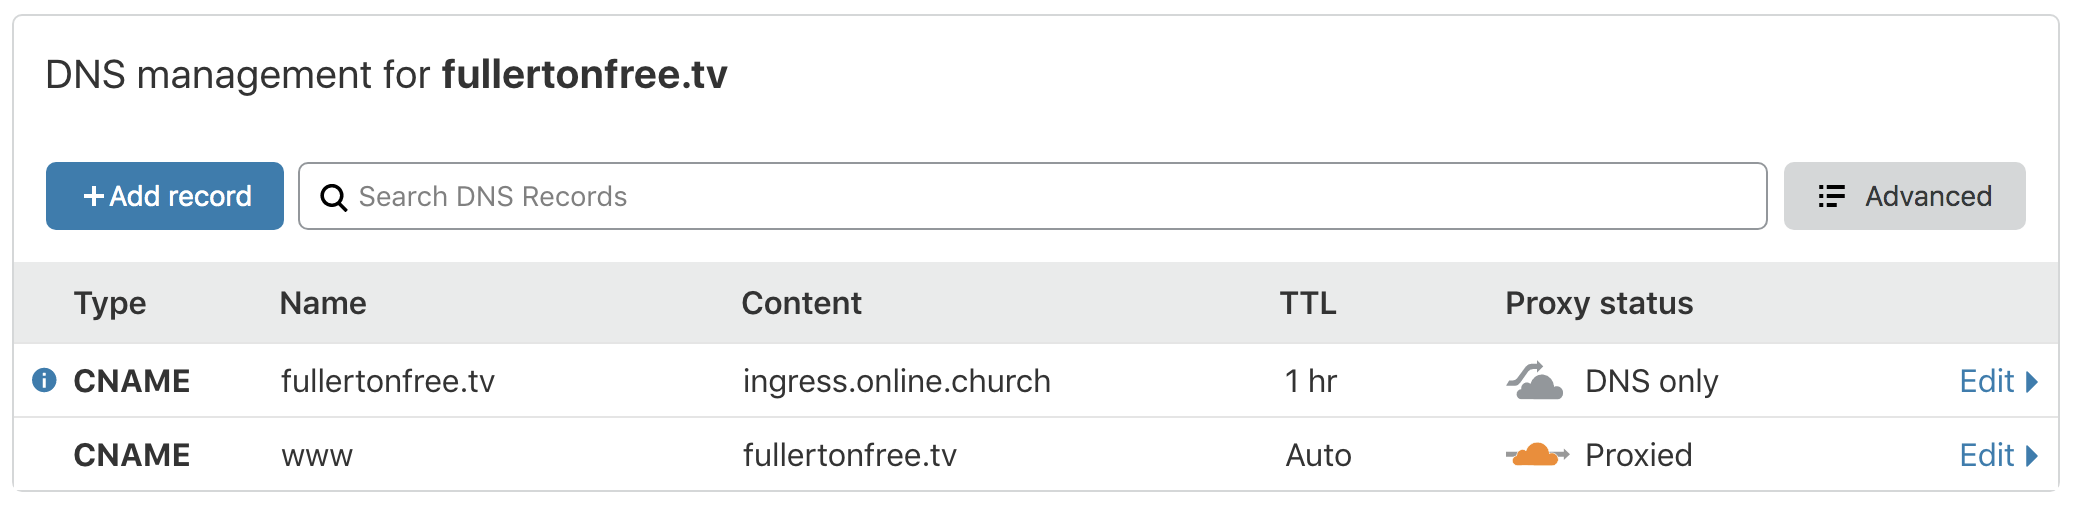Click the Type column header
Image resolution: width=2076 pixels, height=508 pixels.
[110, 303]
